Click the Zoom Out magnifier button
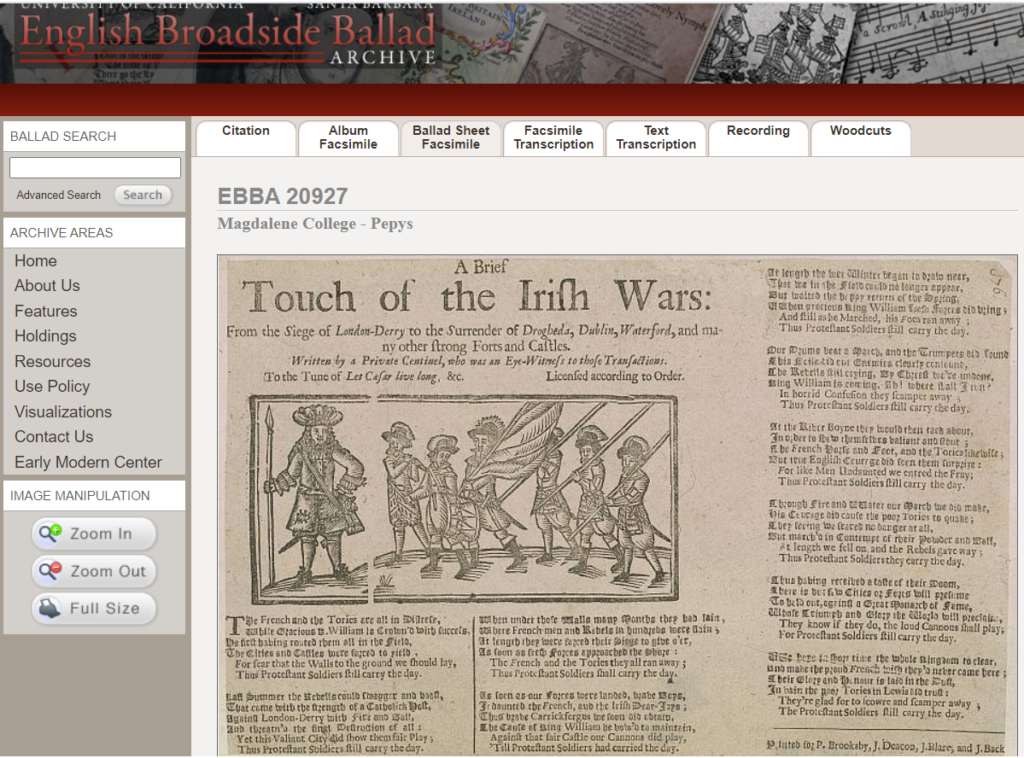 click(x=94, y=572)
